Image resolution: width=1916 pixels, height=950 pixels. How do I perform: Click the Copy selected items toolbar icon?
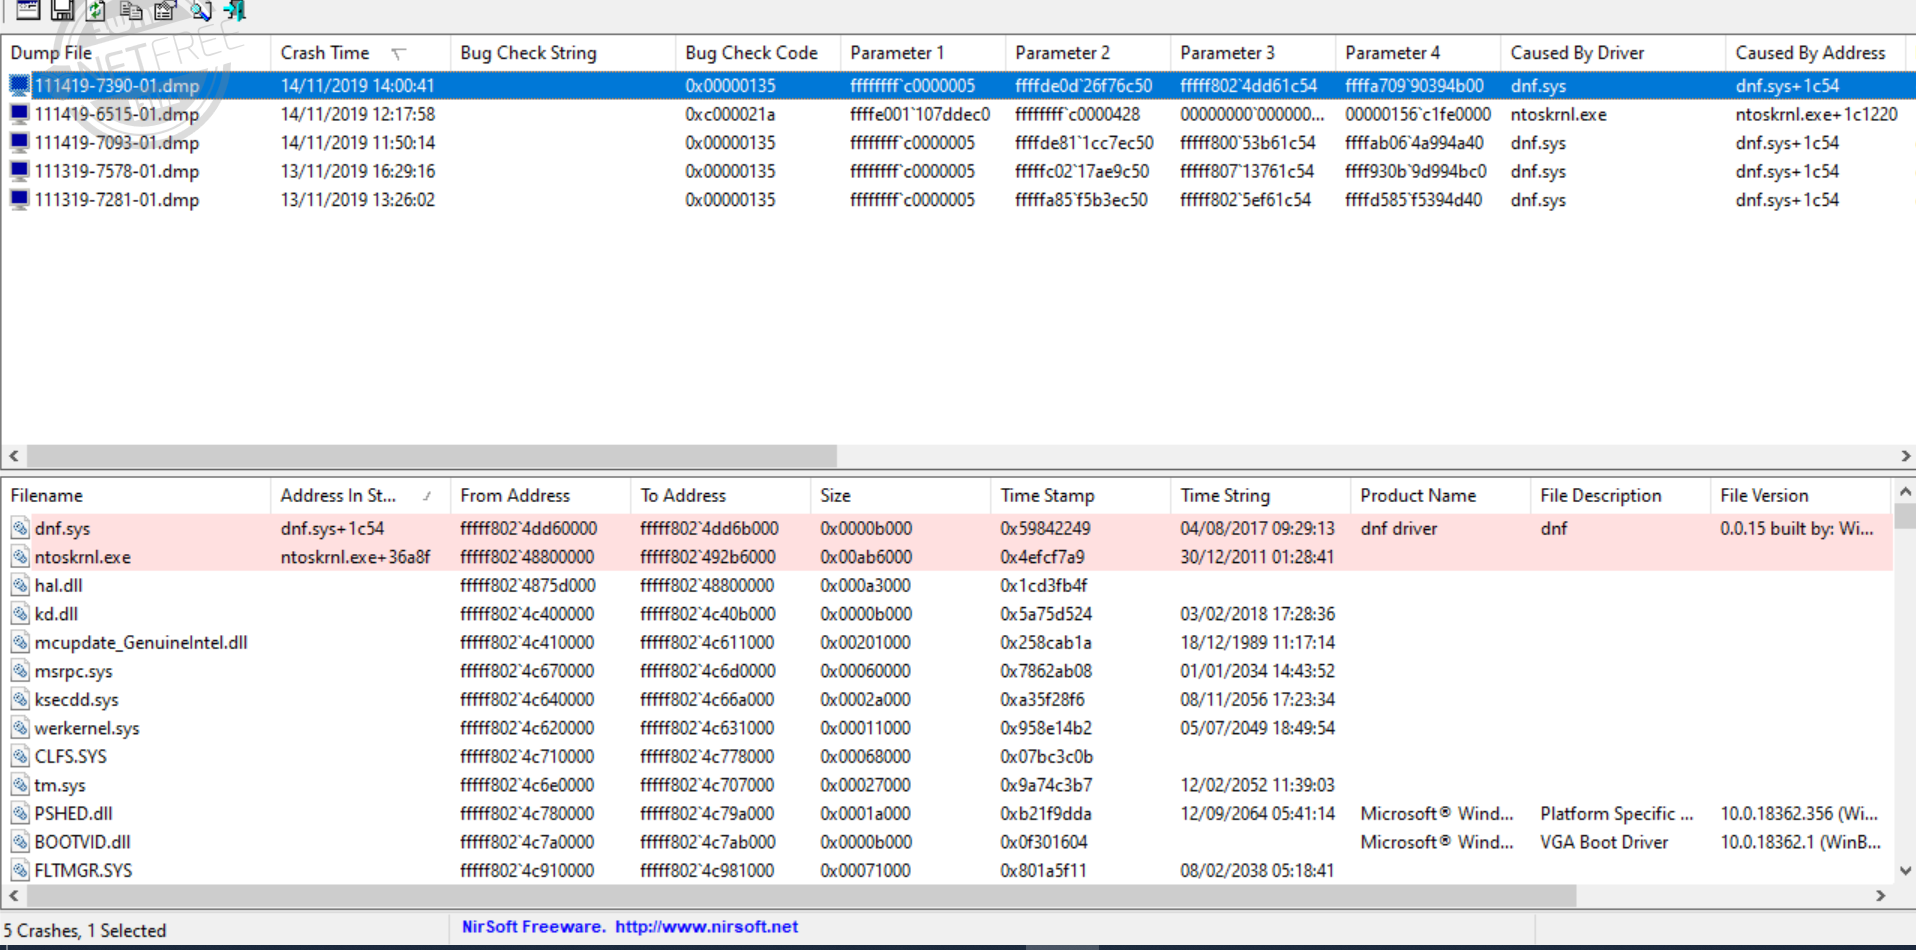point(131,10)
